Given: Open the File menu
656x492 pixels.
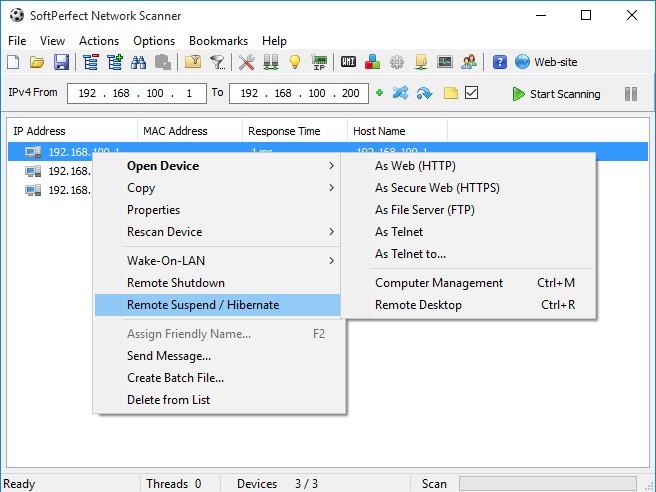Looking at the screenshot, I should click(x=17, y=41).
